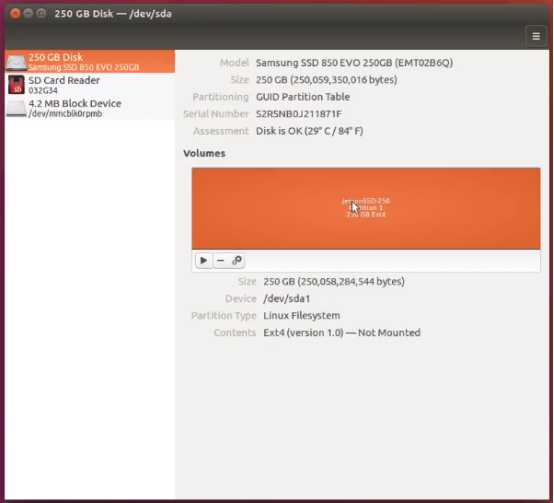The height and width of the screenshot is (503, 554).
Task: Select the SD Card Reader icon
Action: (x=16, y=85)
